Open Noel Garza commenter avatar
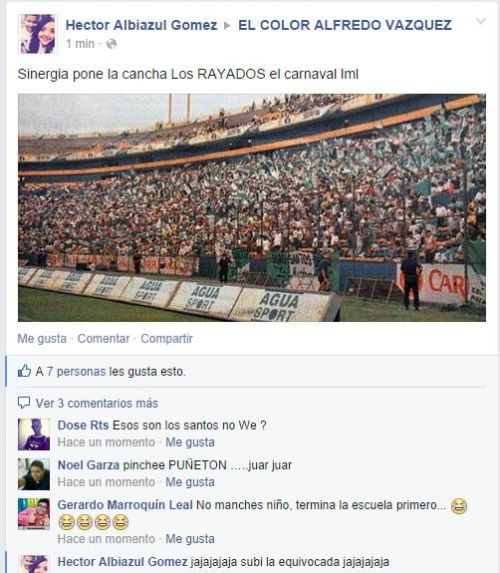The image size is (500, 573). pyautogui.click(x=34, y=474)
